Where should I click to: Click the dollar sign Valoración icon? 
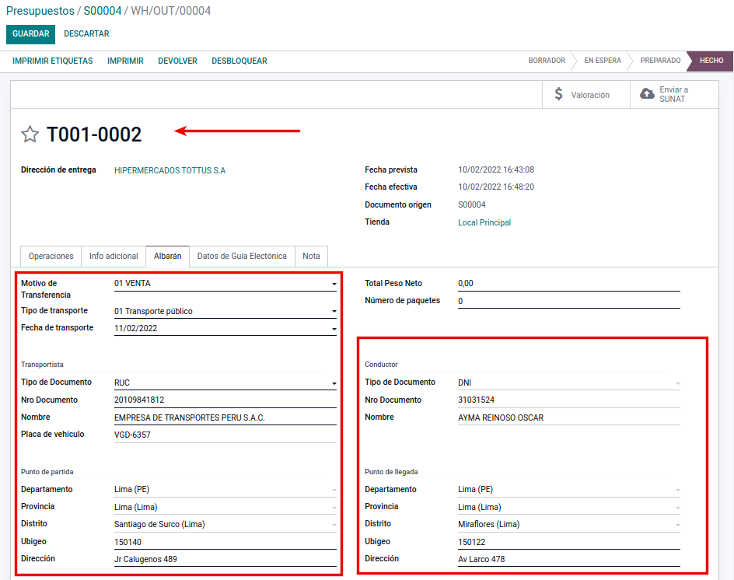pos(558,95)
